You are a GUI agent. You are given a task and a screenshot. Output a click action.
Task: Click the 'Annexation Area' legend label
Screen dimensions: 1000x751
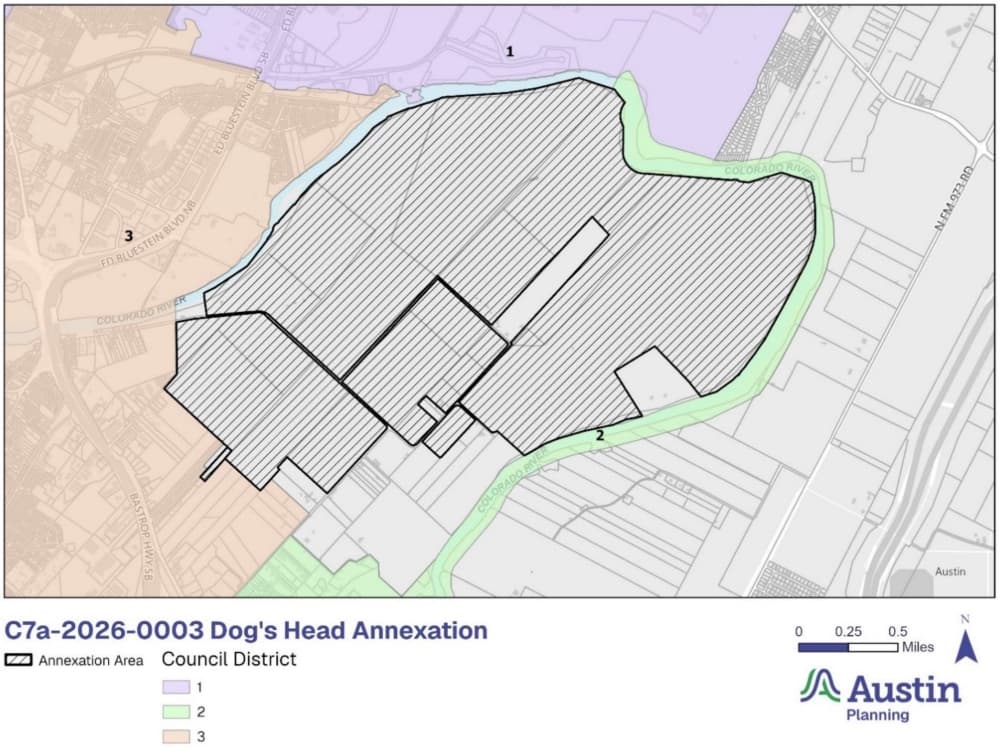coord(91,660)
